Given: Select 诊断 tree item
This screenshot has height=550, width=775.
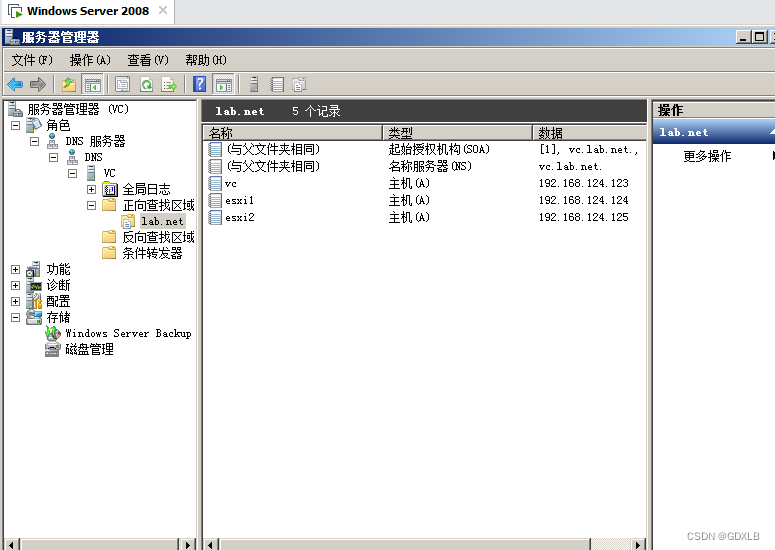Looking at the screenshot, I should tap(58, 285).
